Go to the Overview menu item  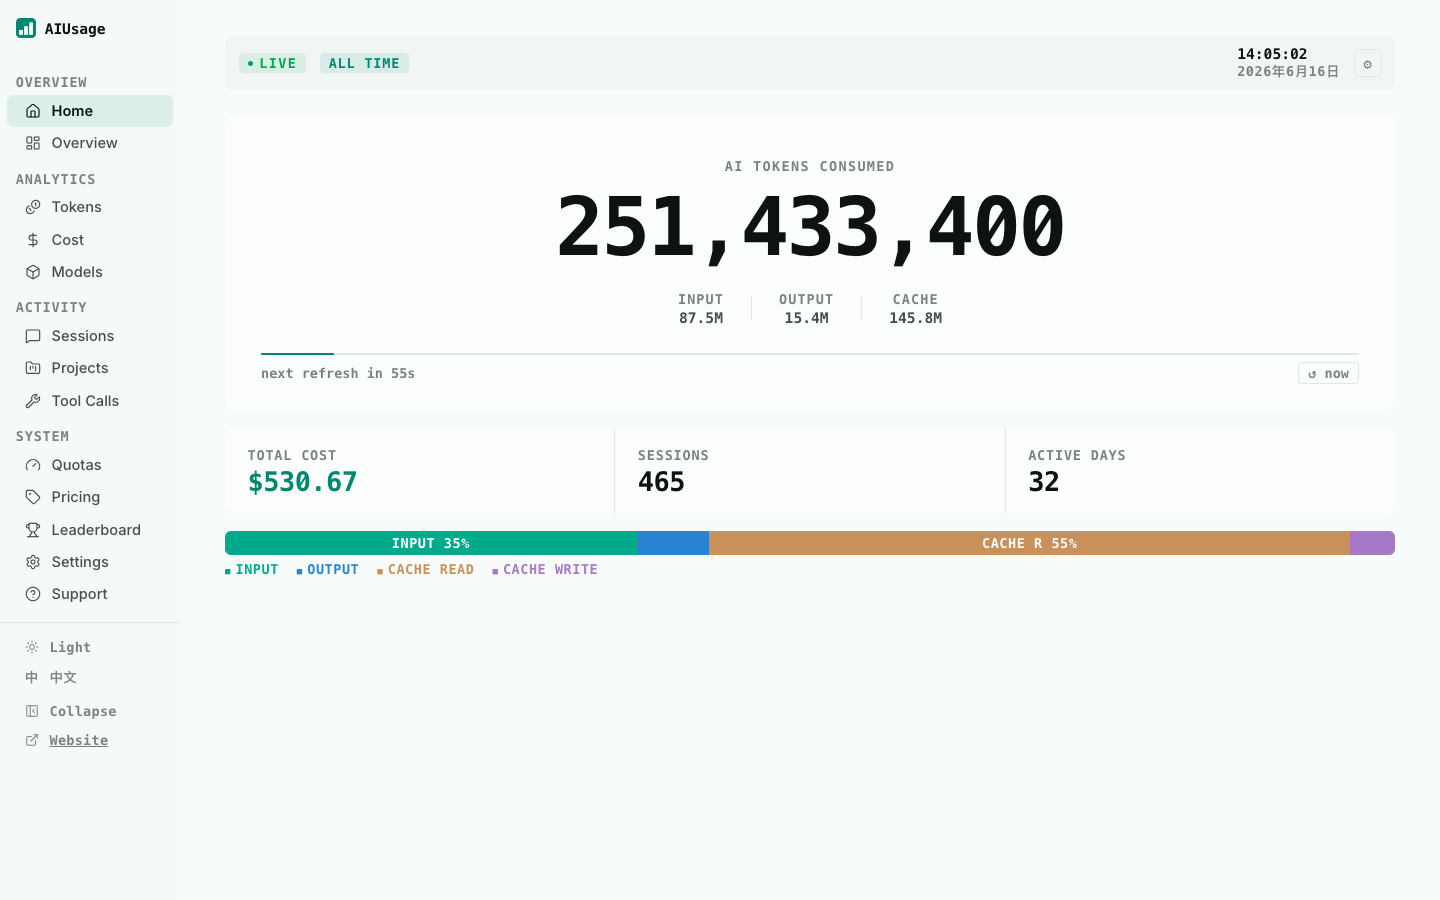tap(90, 143)
